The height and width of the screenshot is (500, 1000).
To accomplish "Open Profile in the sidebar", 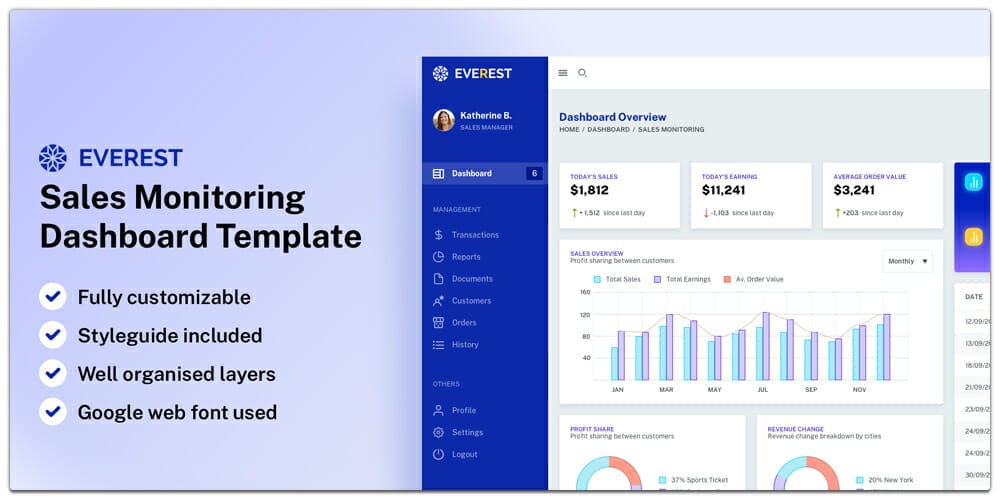I will click(x=464, y=410).
